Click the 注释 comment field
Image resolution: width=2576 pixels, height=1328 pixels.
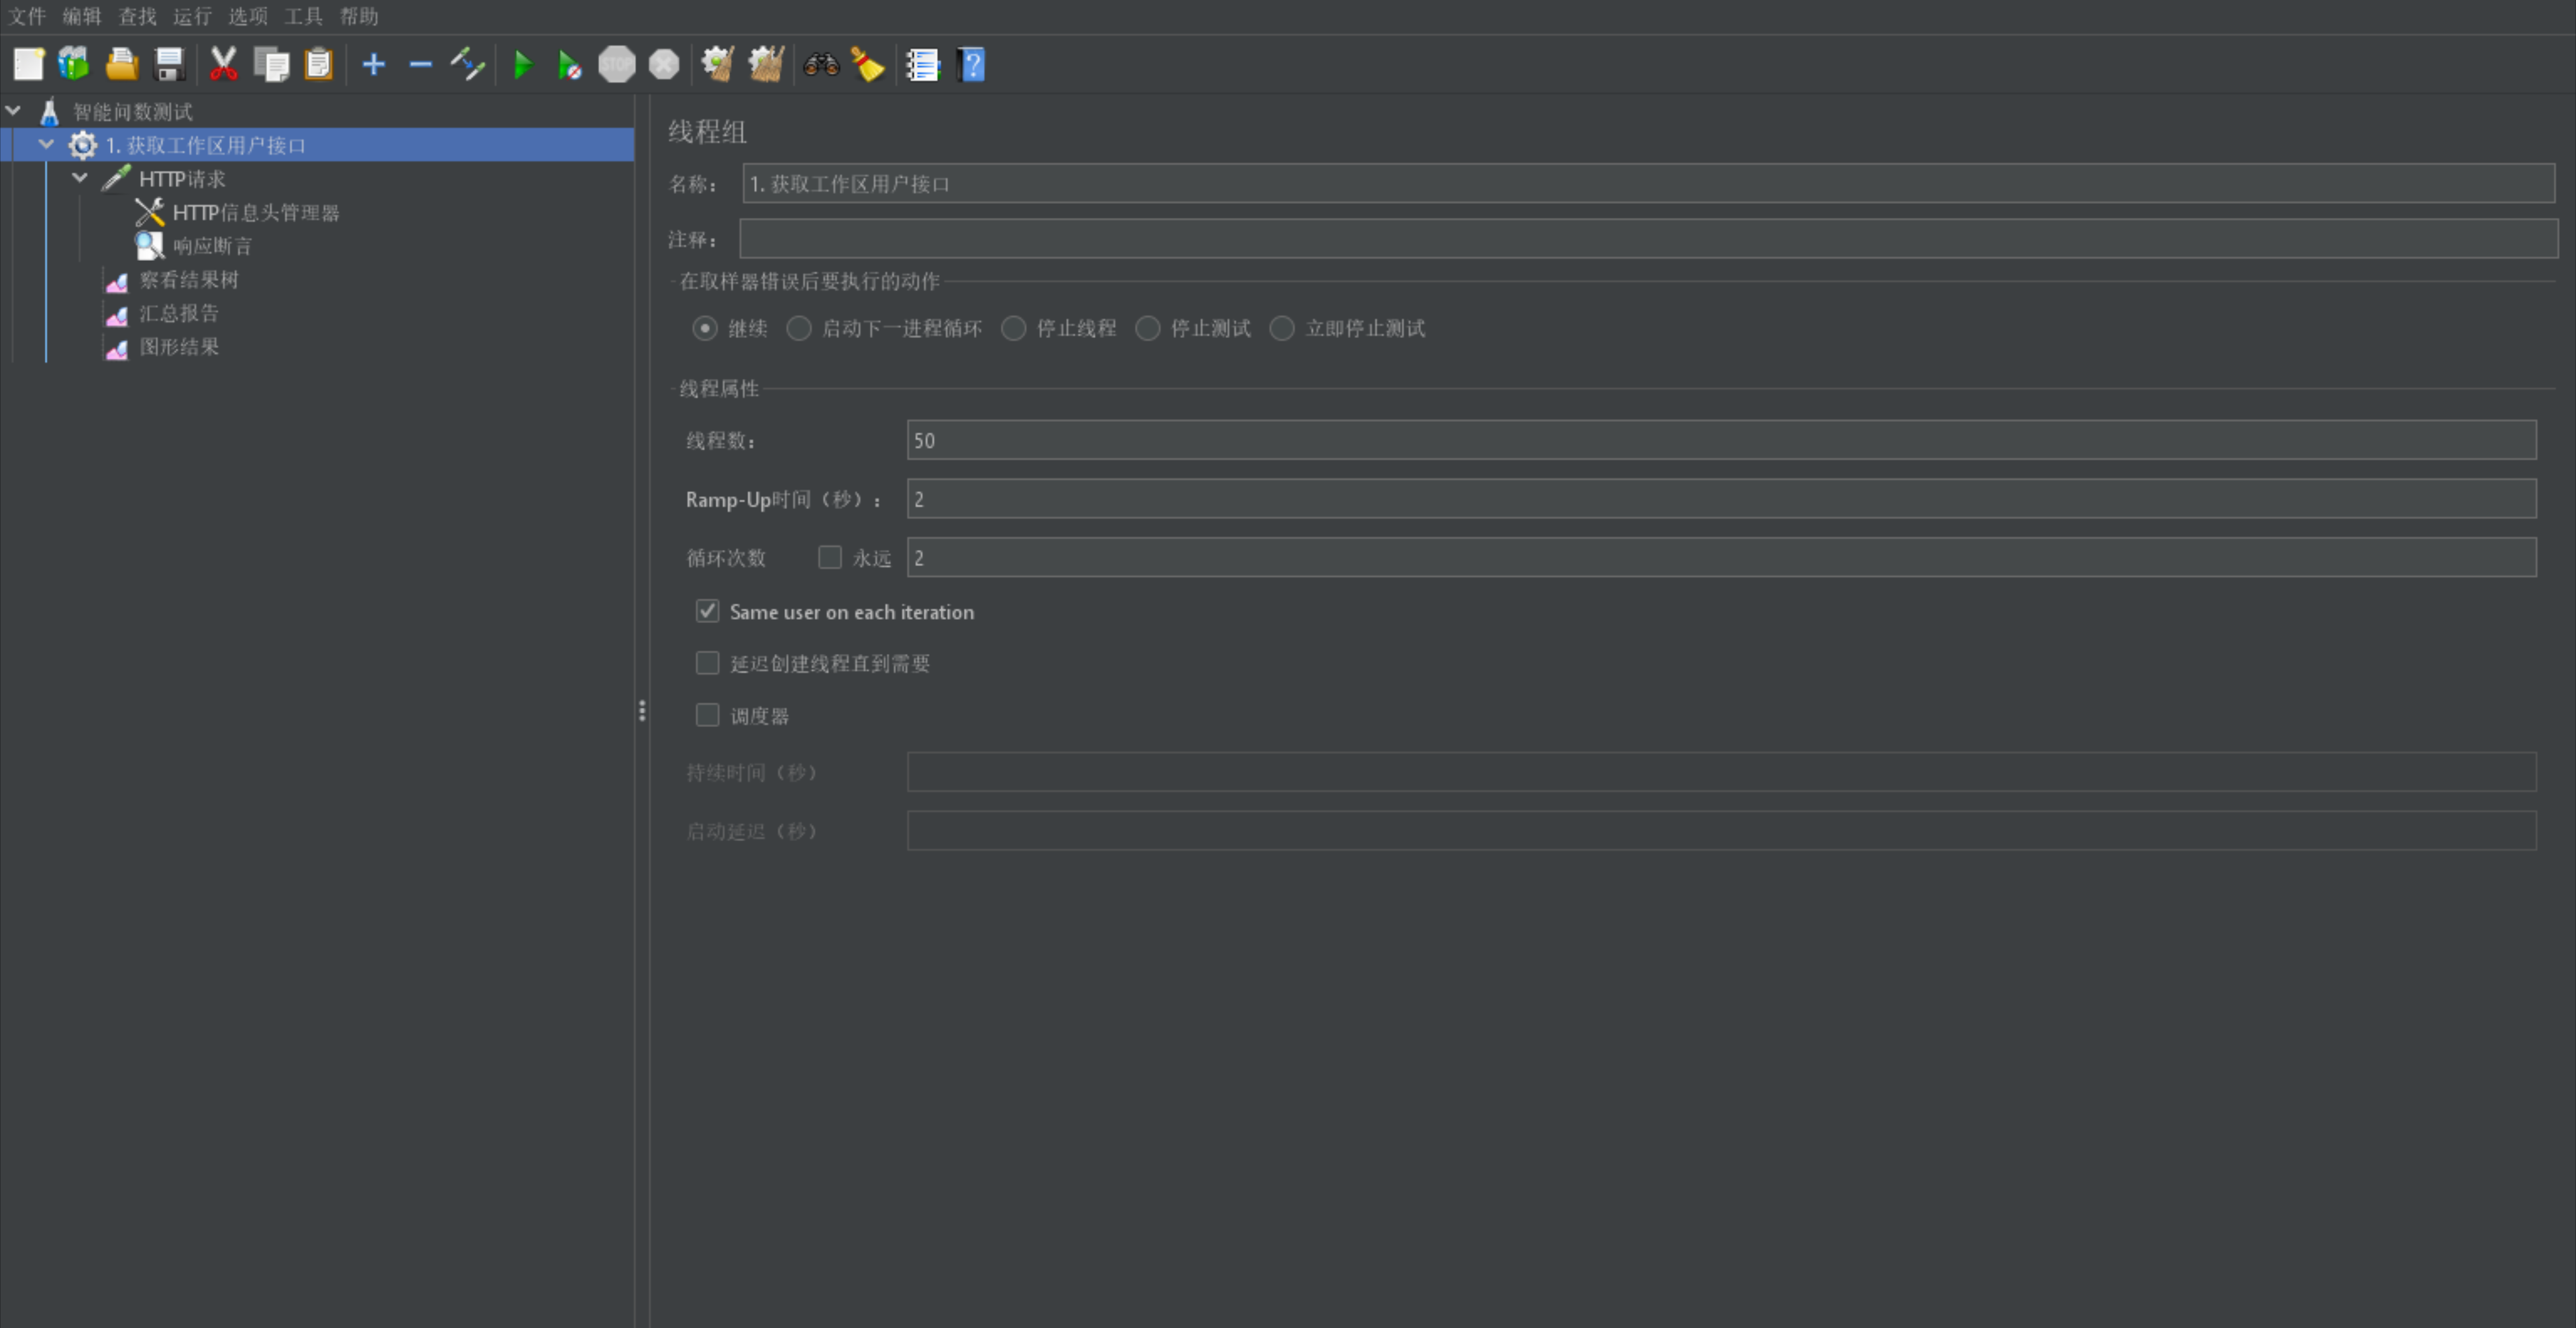1648,239
